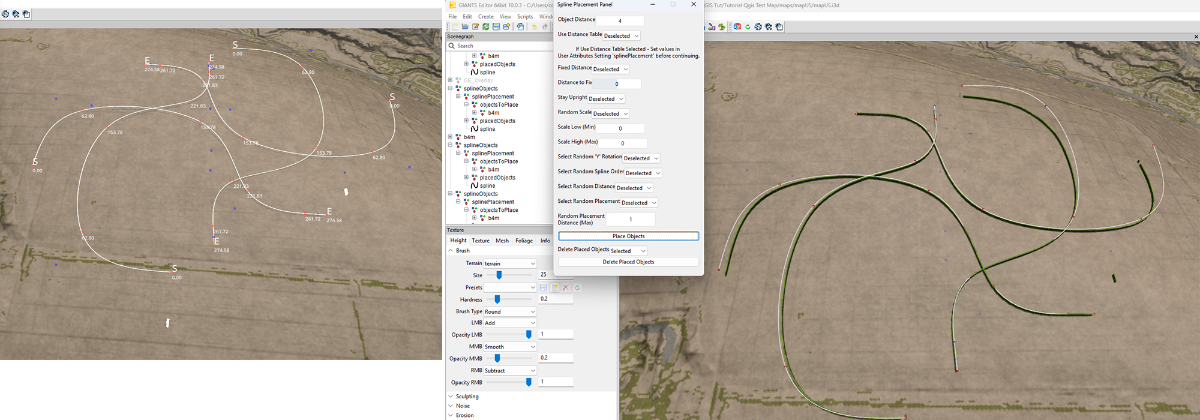This screenshot has width=1200, height=420.
Task: Open the View menu
Action: (505, 17)
